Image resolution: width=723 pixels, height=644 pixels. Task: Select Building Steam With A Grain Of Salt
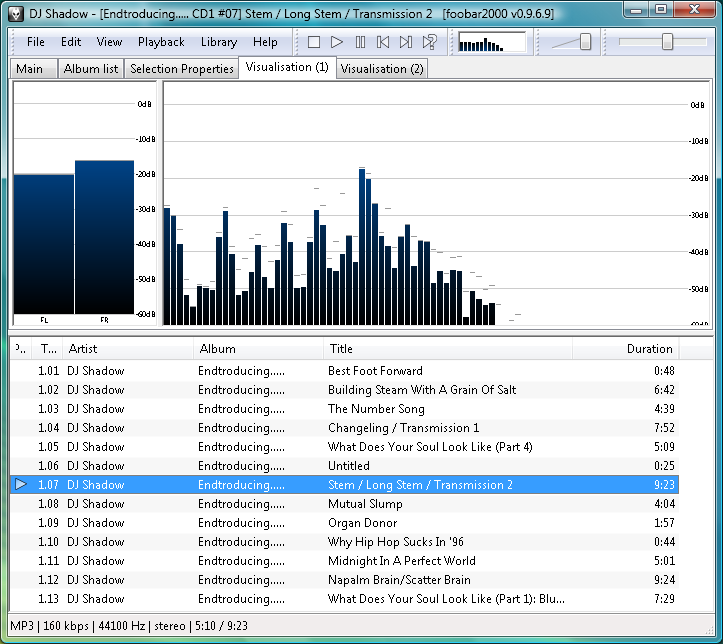[x=344, y=390]
